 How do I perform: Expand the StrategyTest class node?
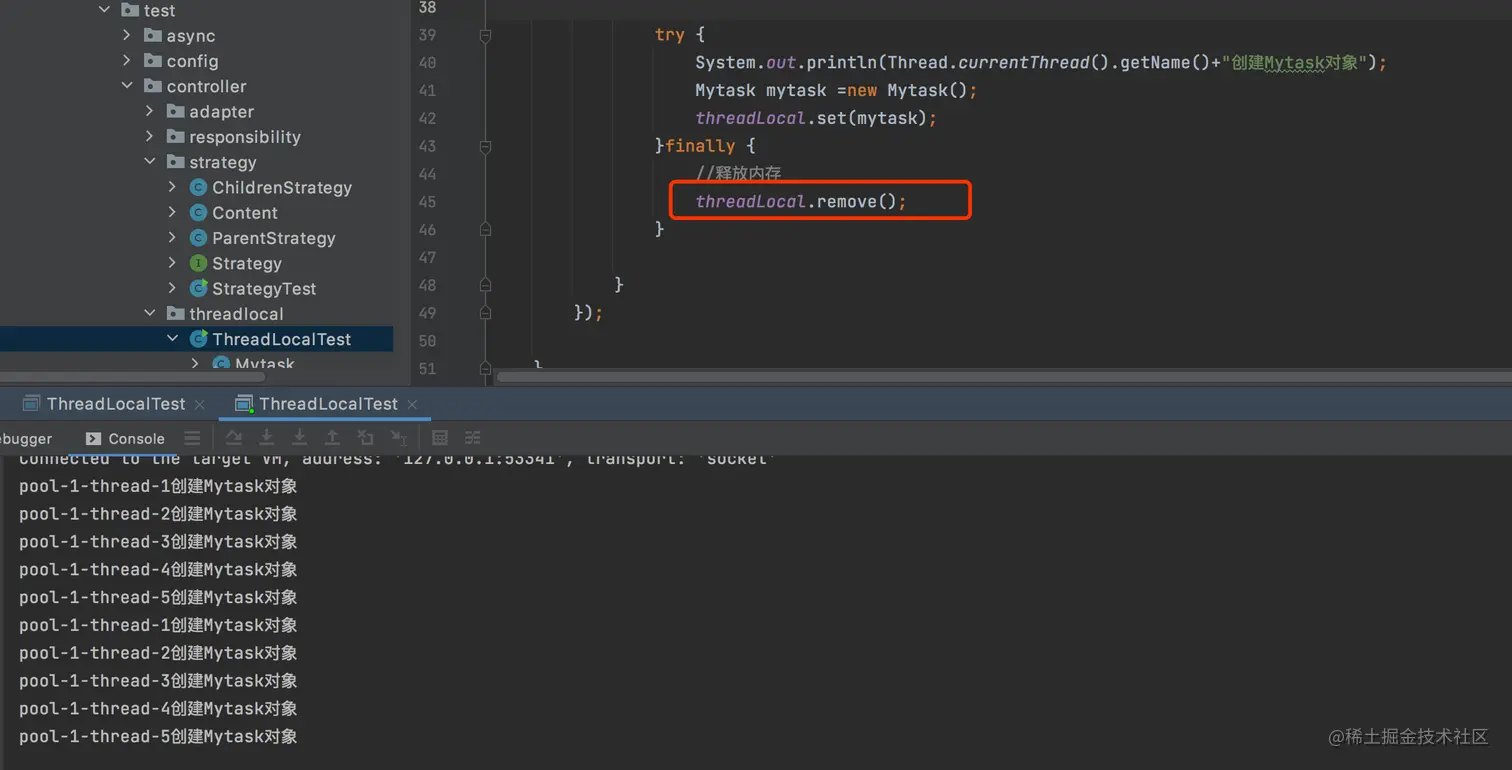(172, 288)
